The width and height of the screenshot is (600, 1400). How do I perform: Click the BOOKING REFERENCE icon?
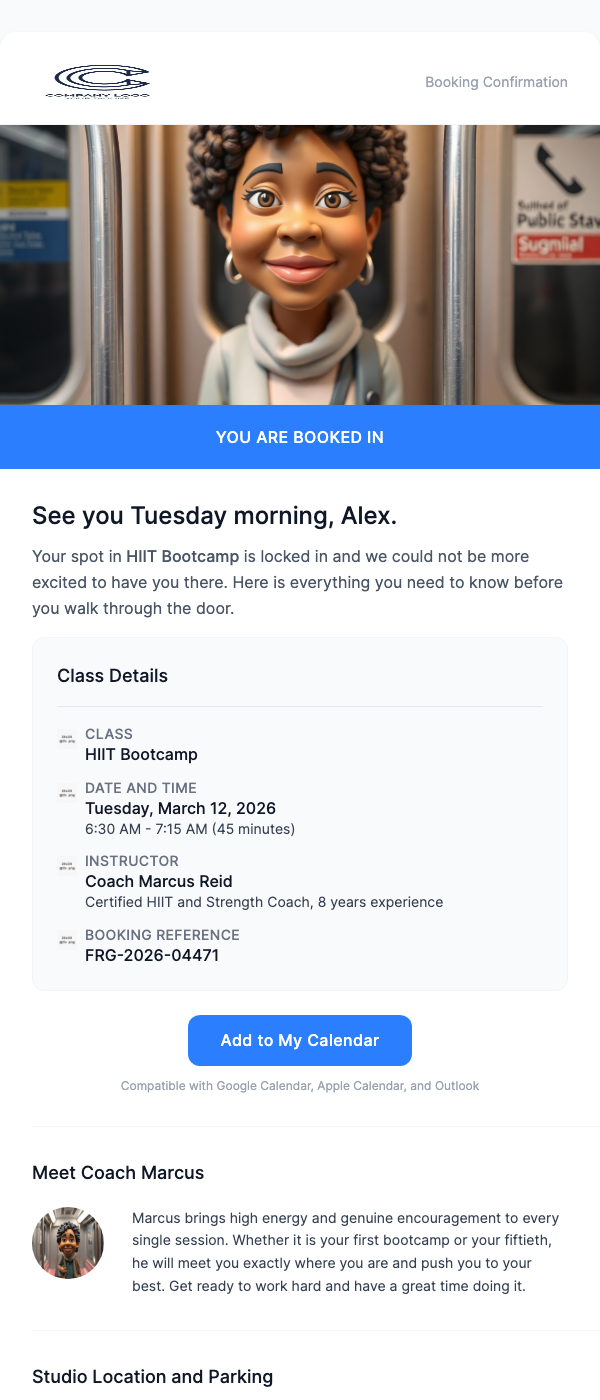pos(66,939)
